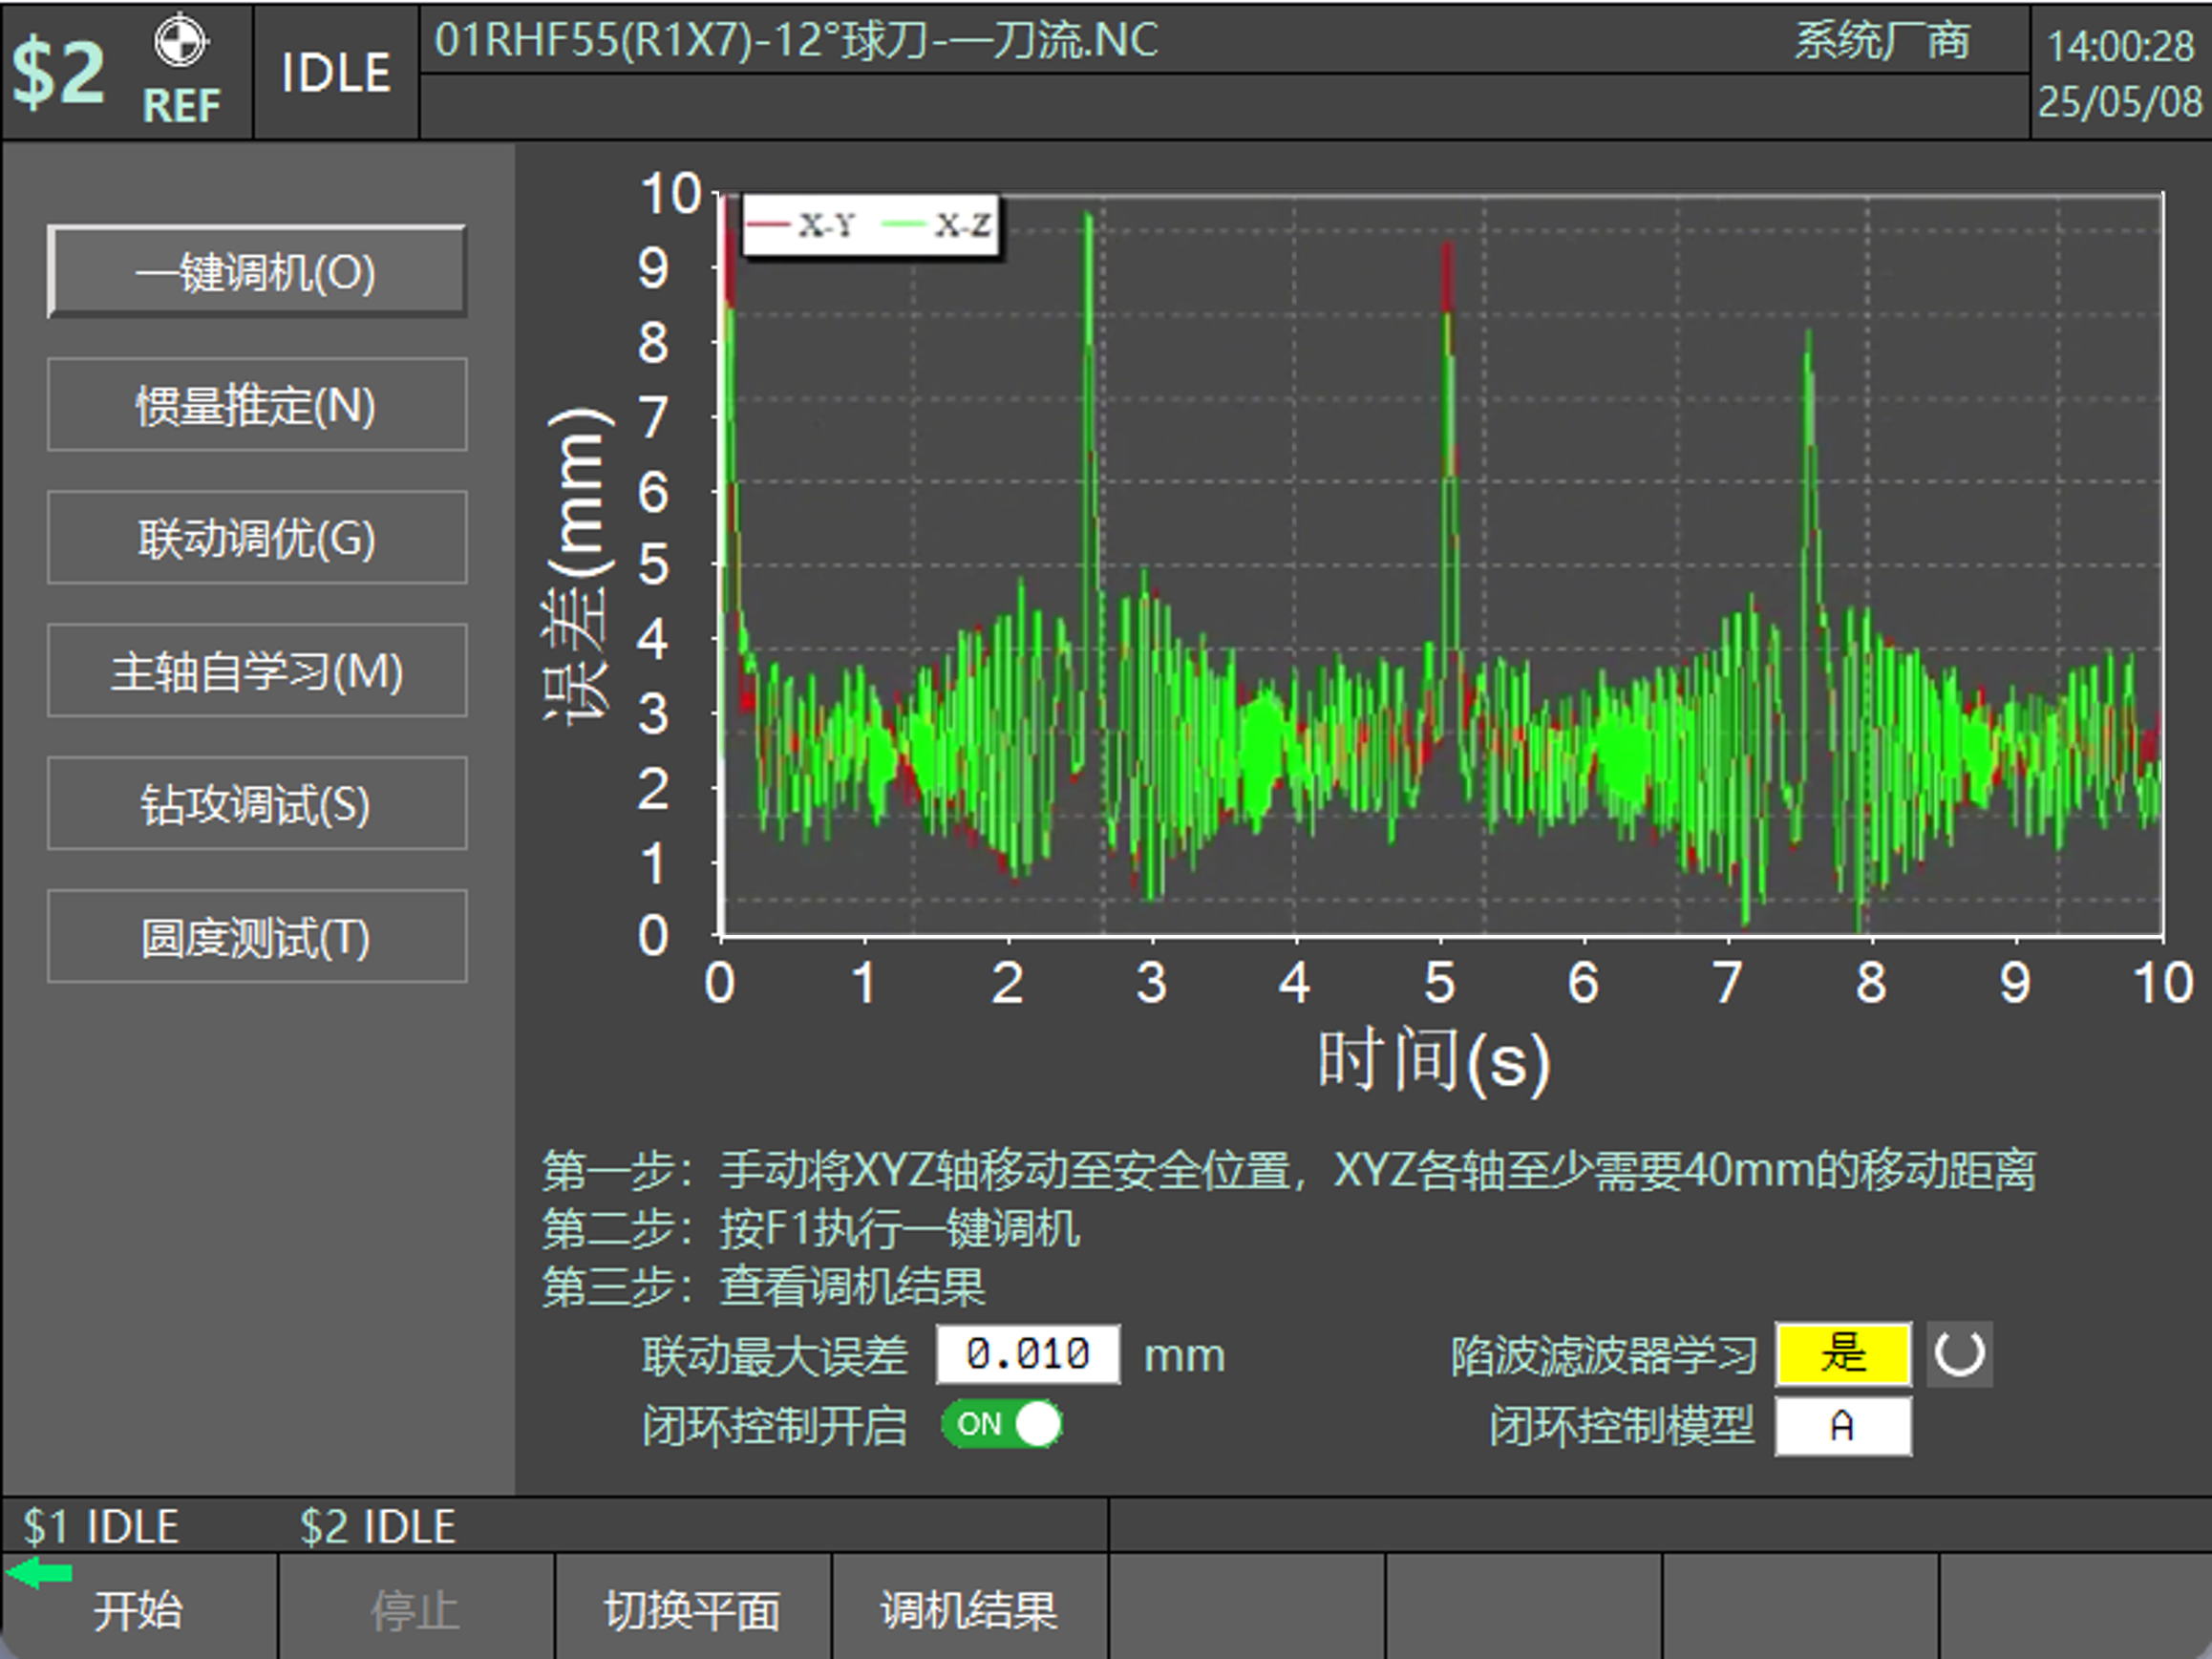Open 联动调优(G) from the side menu
The width and height of the screenshot is (2212, 1659).
click(x=256, y=538)
